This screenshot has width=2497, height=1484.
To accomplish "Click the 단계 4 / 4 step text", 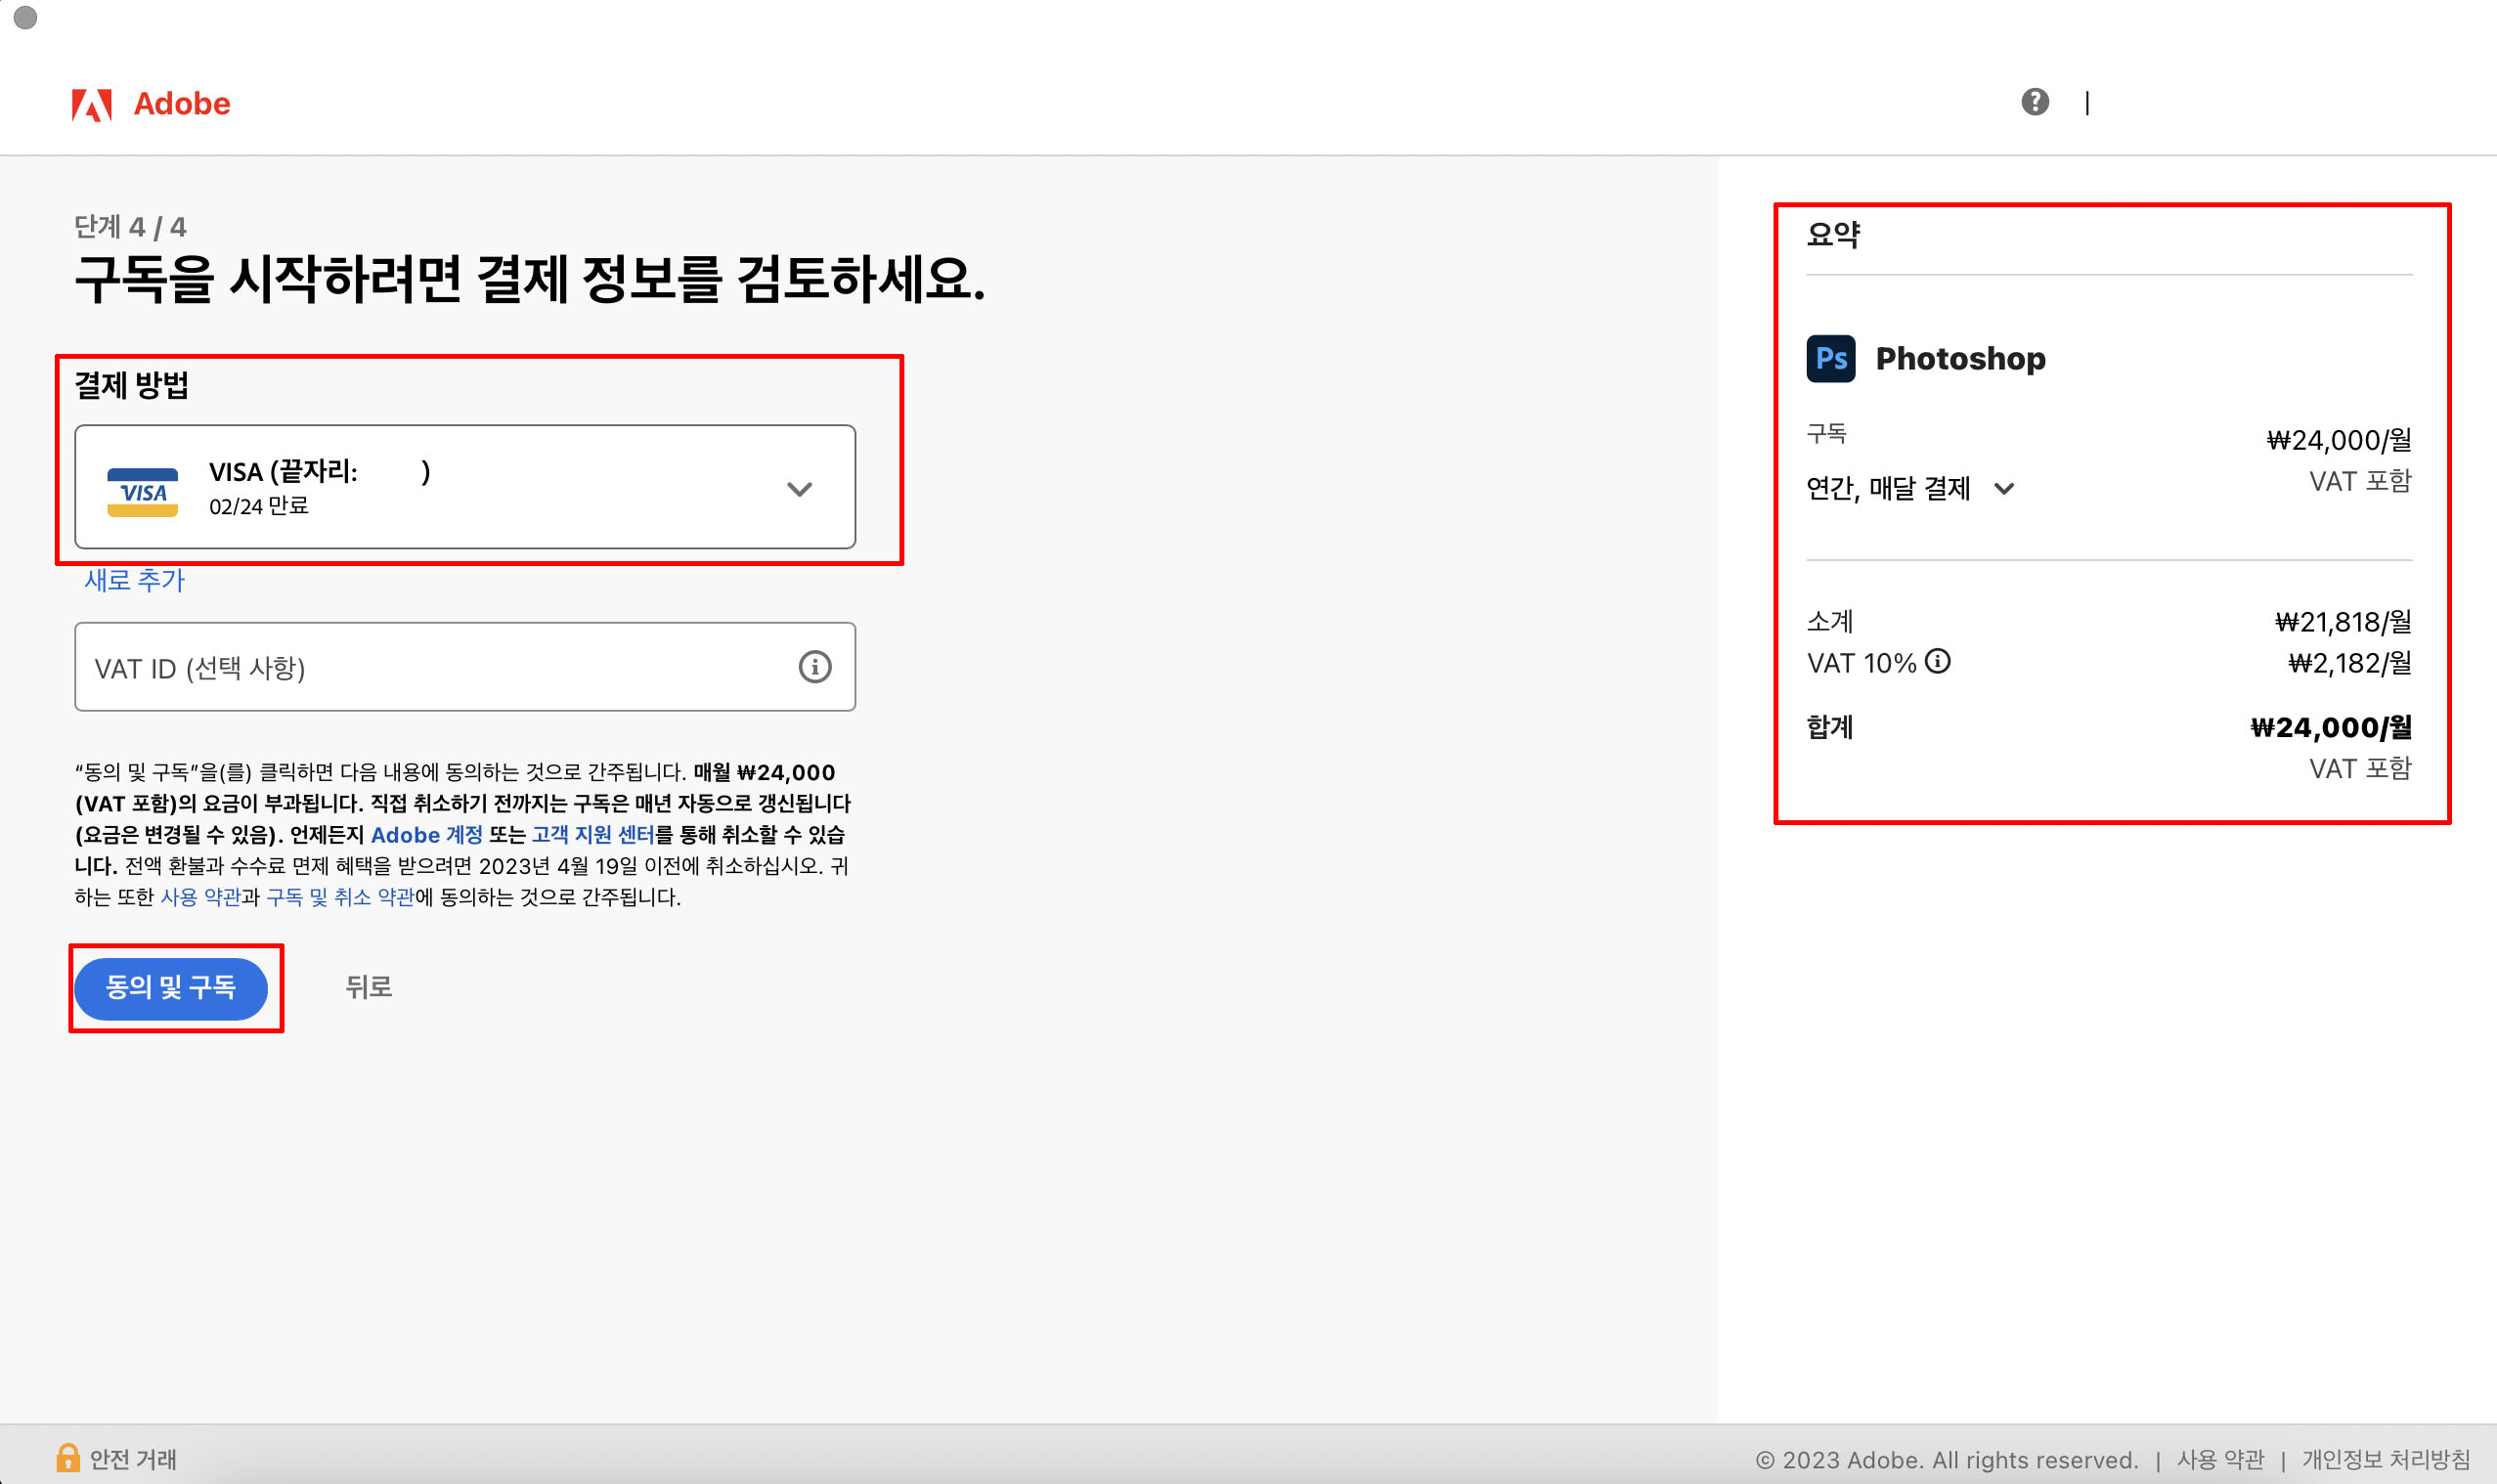I will pyautogui.click(x=130, y=227).
